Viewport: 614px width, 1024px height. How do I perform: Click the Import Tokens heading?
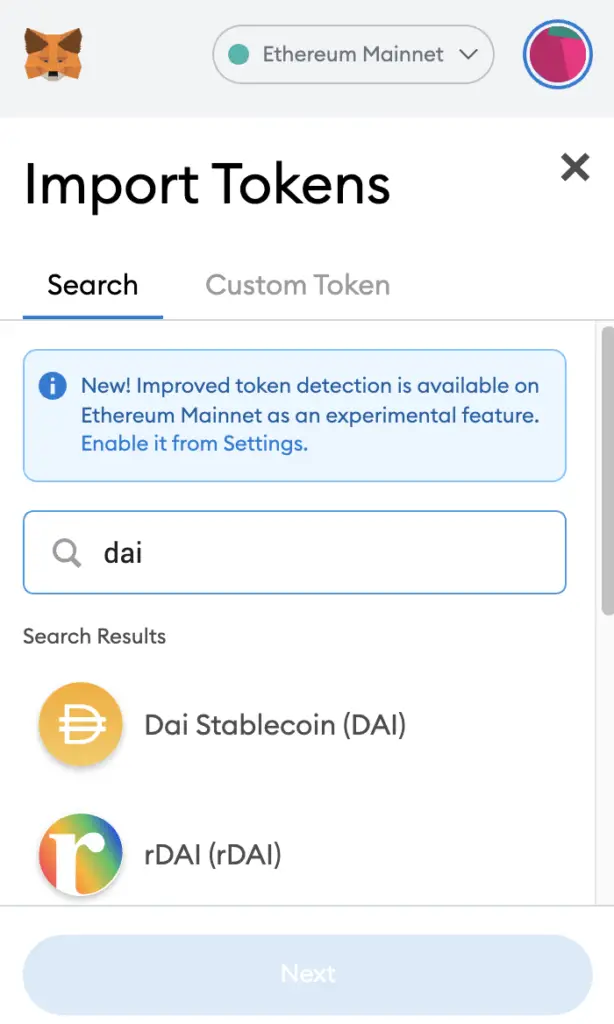pos(207,185)
